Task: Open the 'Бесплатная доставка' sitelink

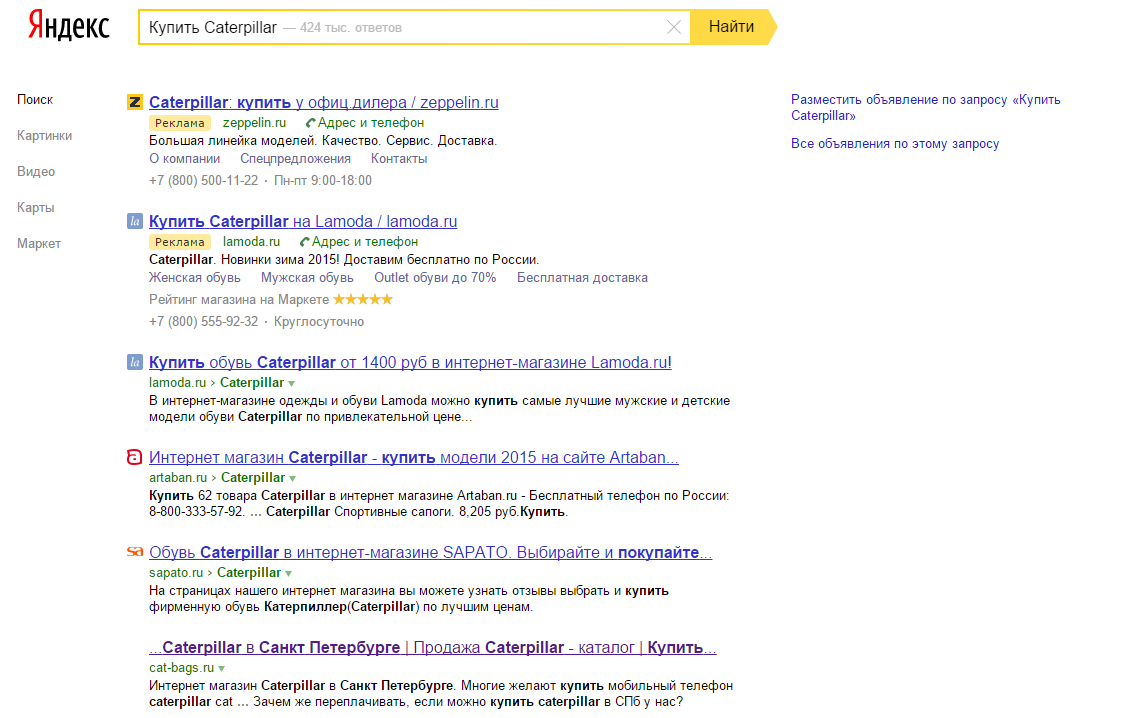Action: tap(582, 277)
